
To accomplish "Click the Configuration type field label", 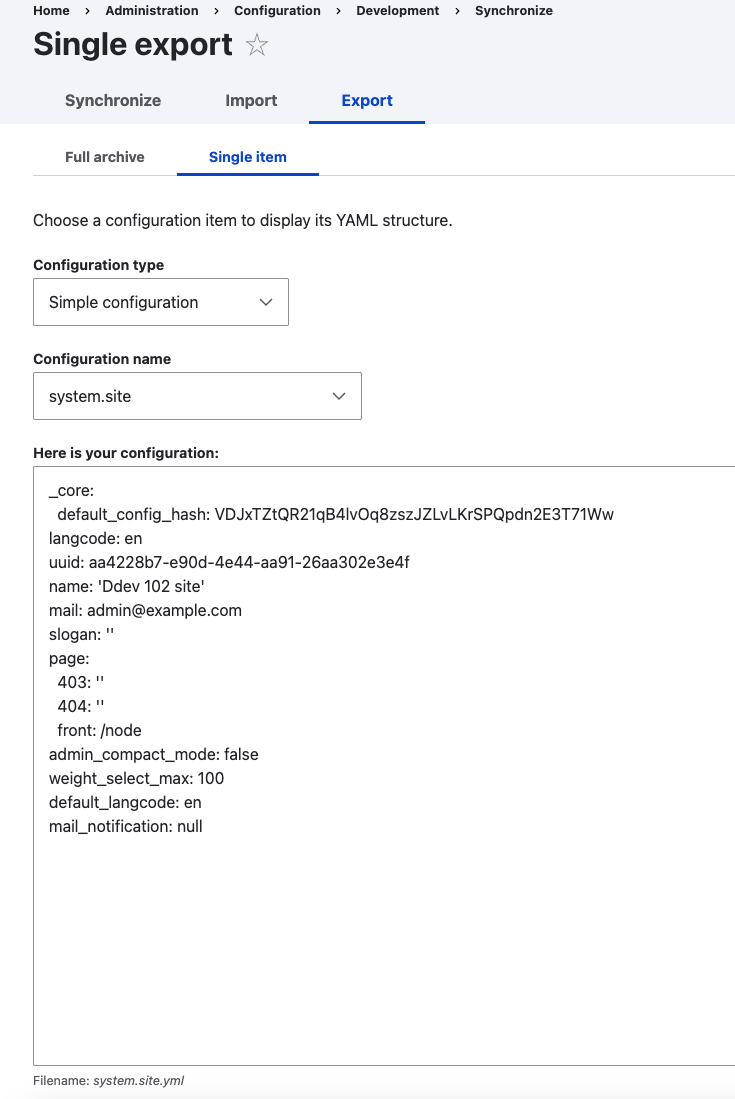I will 98,265.
